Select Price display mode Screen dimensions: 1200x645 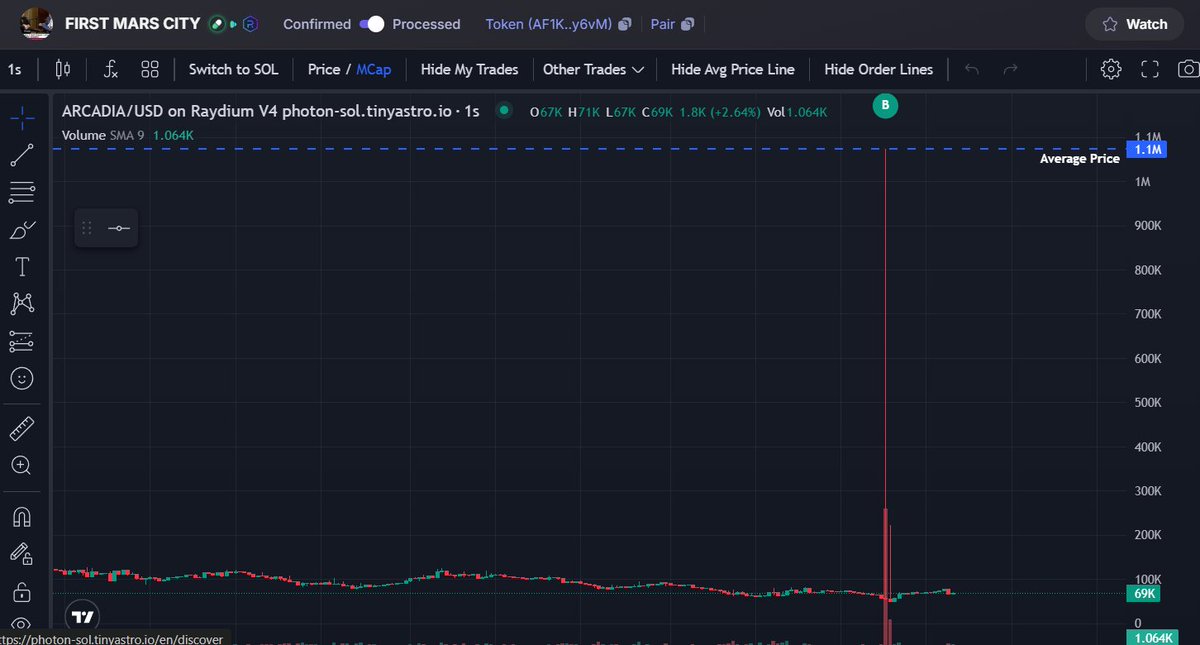click(x=324, y=69)
